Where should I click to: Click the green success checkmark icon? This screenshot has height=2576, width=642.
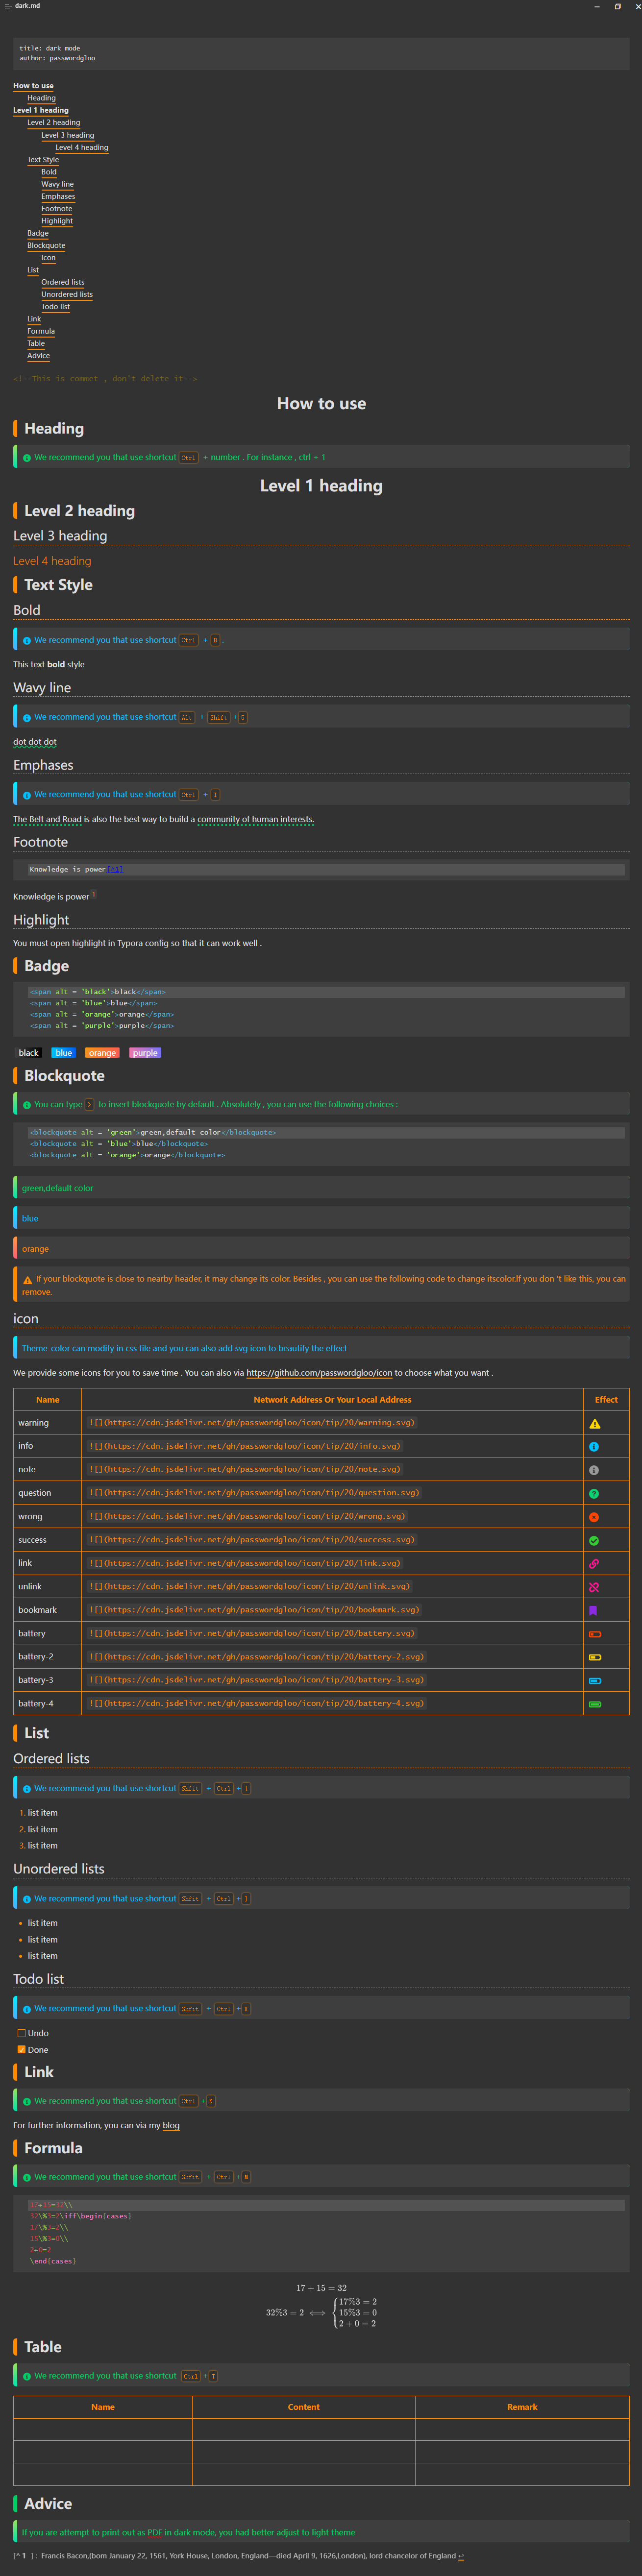coord(594,1541)
